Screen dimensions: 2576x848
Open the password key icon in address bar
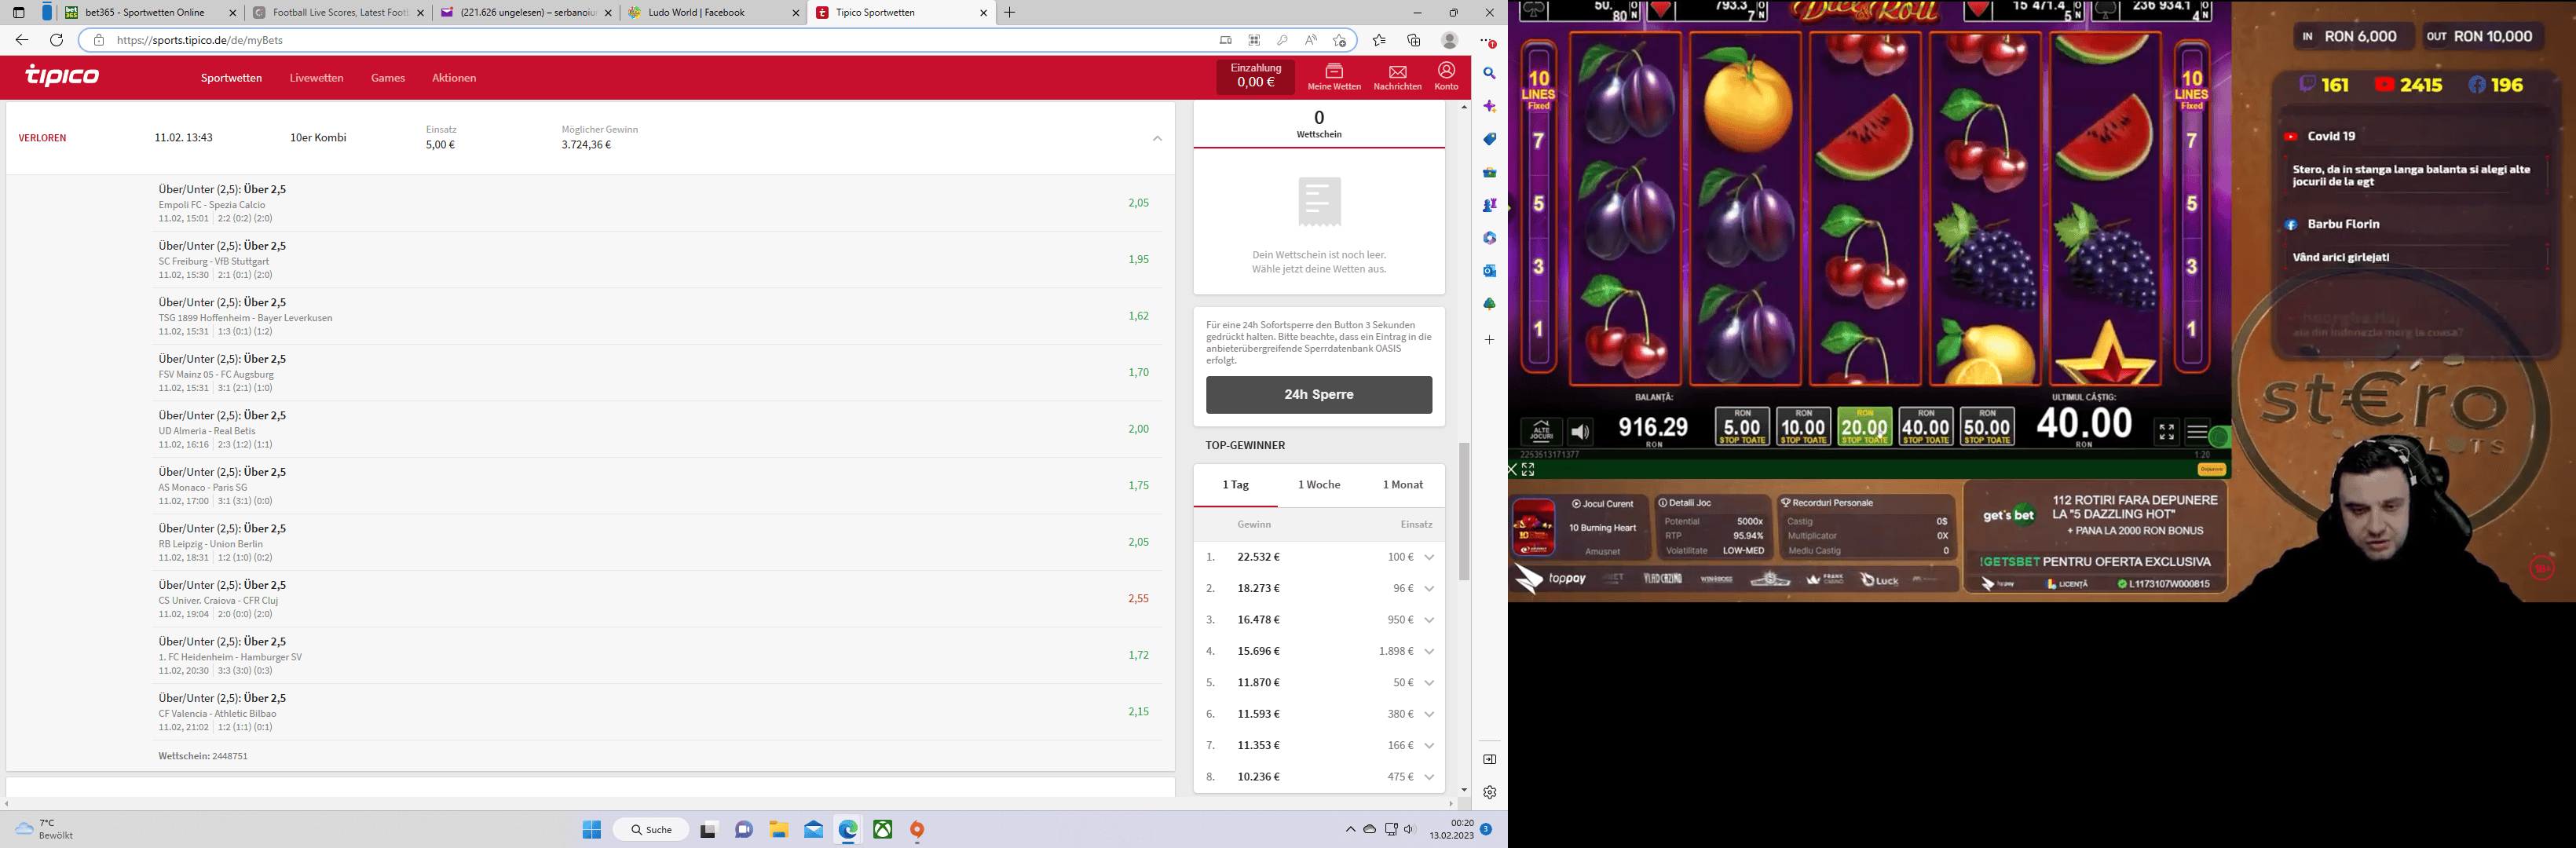pos(1282,40)
